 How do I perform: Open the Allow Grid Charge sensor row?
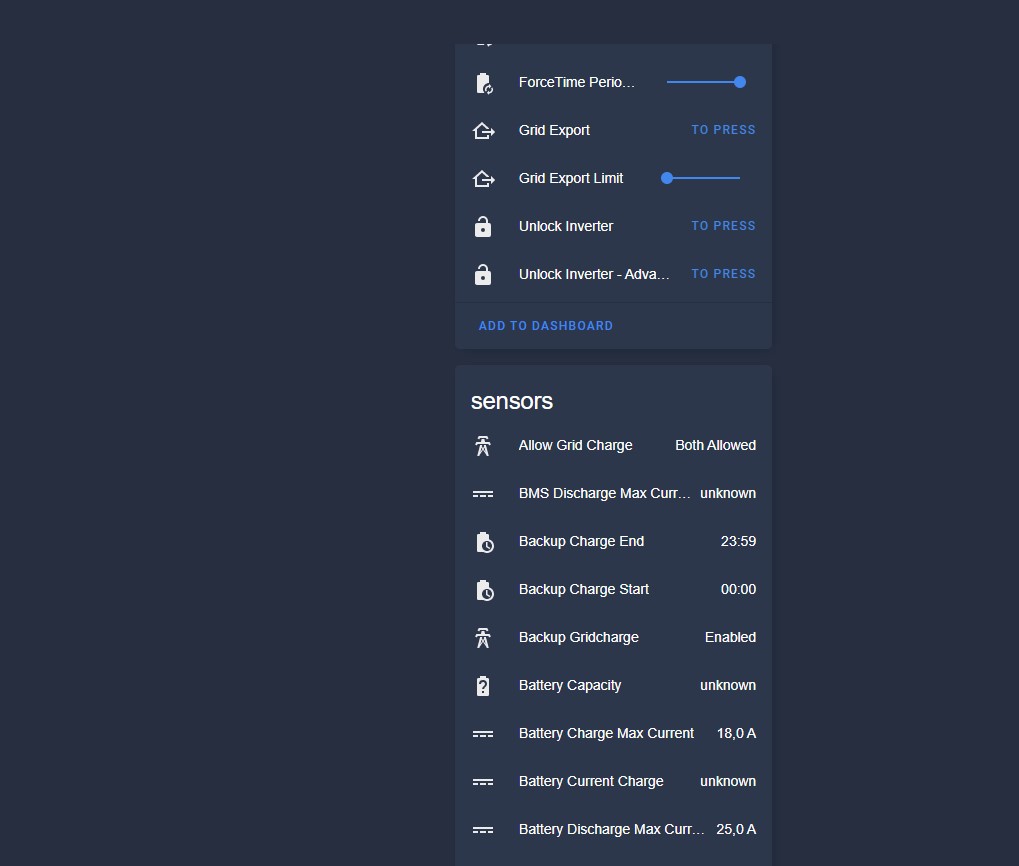click(x=613, y=446)
